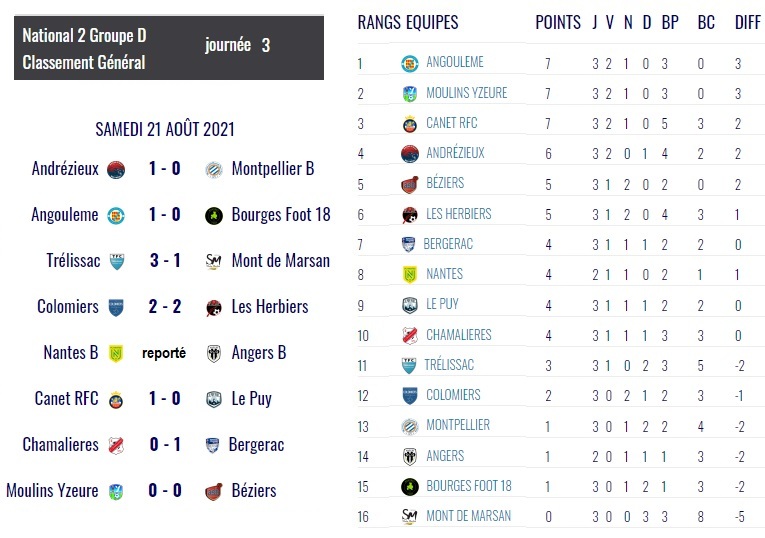Select the Mont de Marsan logo in standings

pos(409,516)
